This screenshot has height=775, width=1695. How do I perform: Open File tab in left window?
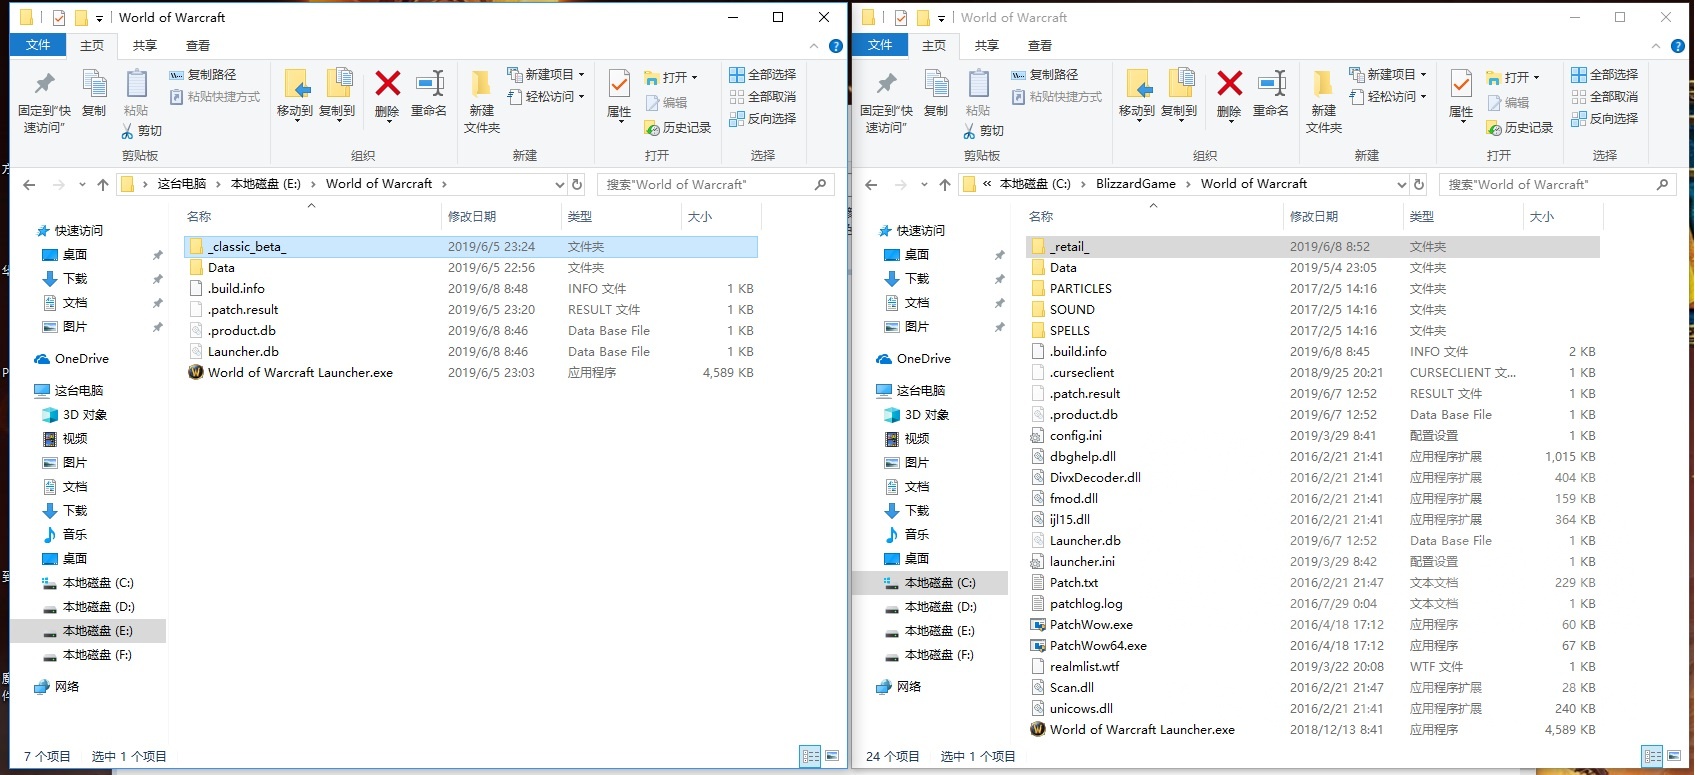click(38, 45)
